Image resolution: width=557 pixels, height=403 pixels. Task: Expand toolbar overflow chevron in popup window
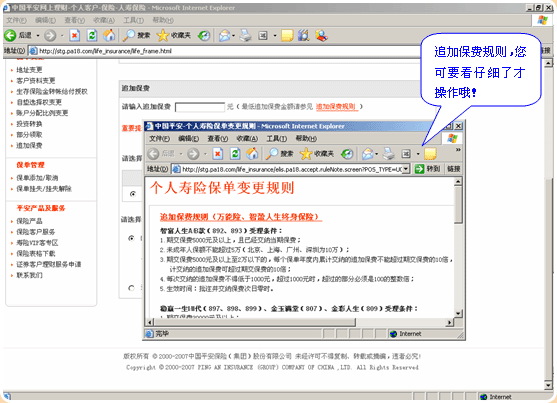pos(458,150)
